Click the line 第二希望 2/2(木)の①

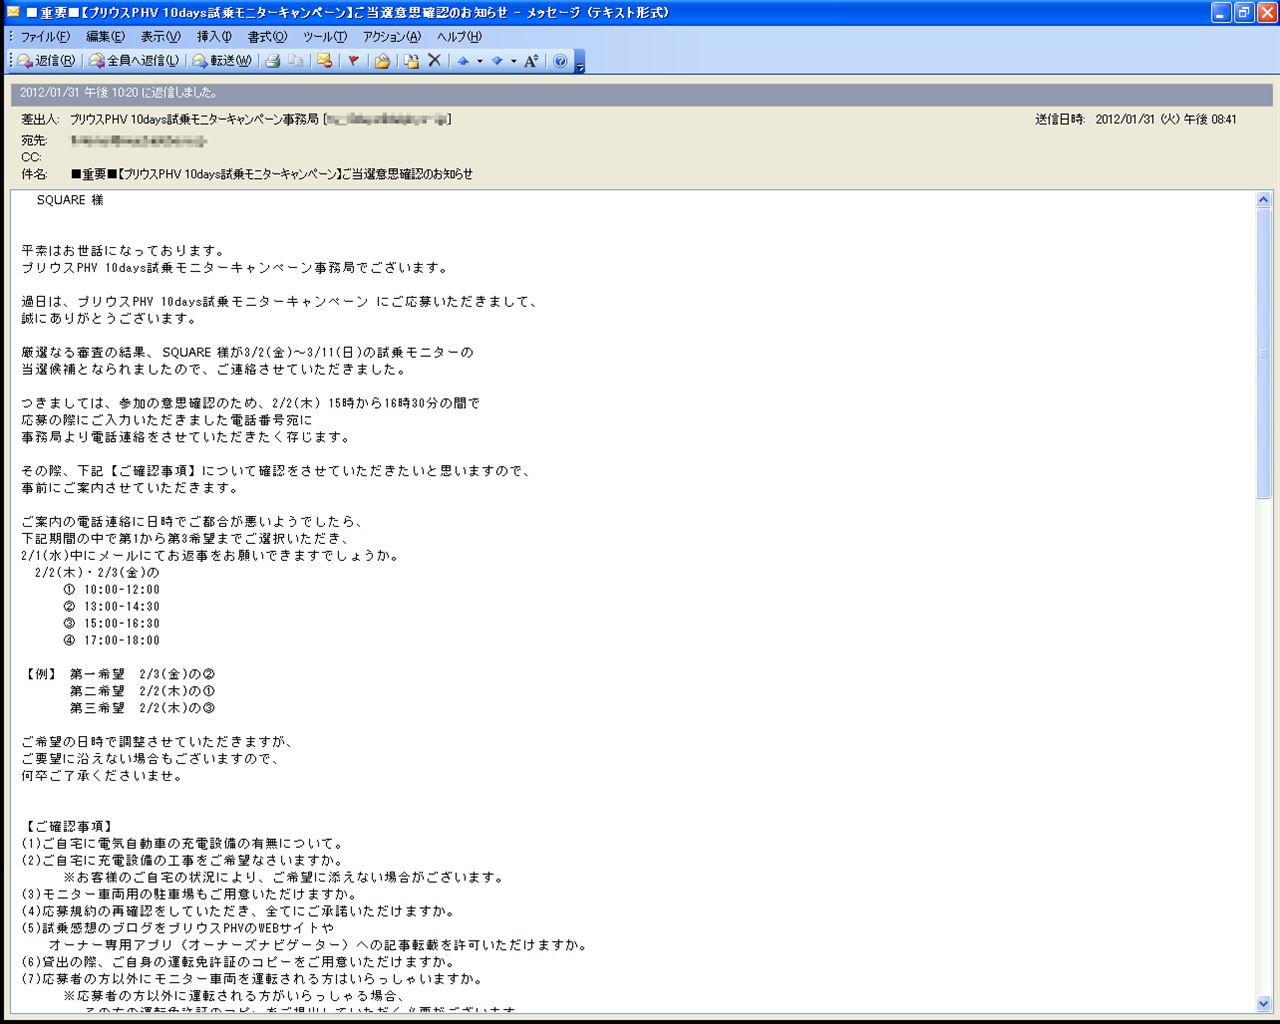tap(142, 692)
